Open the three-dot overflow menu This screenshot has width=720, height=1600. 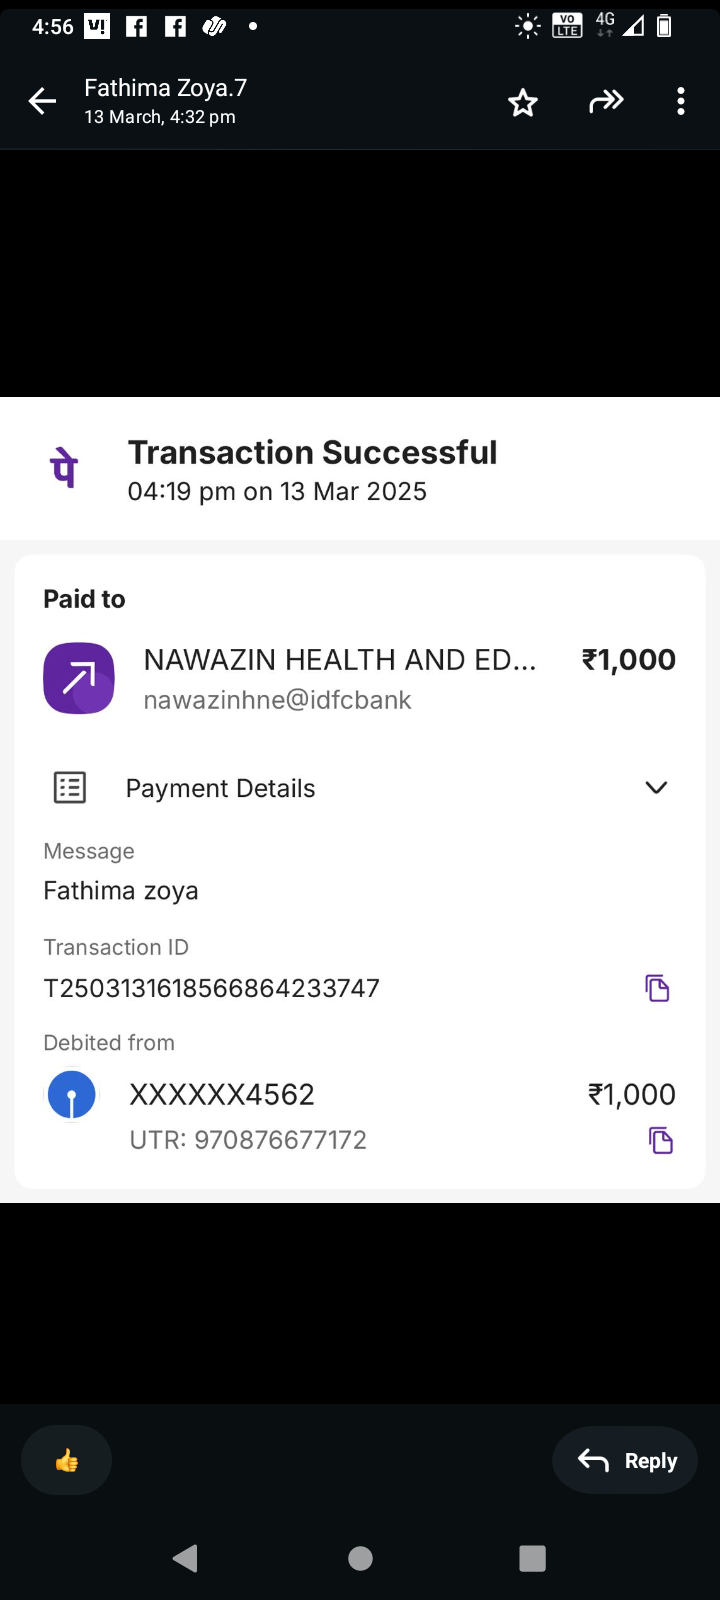tap(681, 101)
